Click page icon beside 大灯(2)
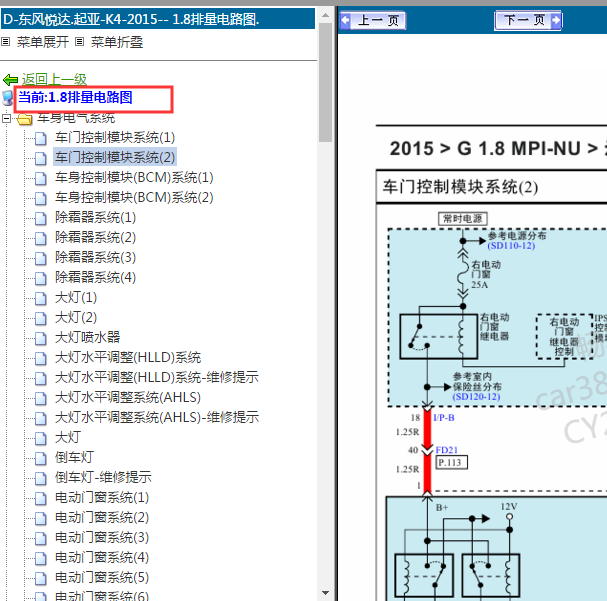The height and width of the screenshot is (601, 607). [x=41, y=318]
